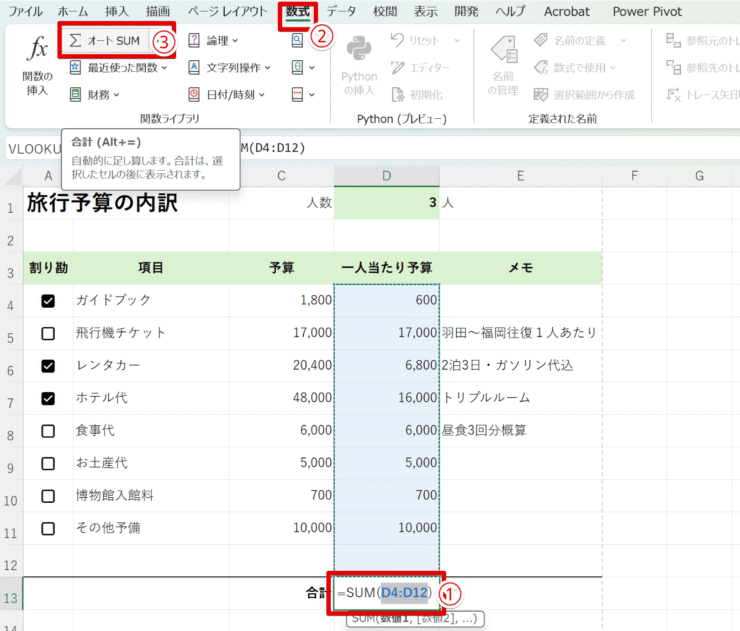Click the 合計 label cell
The height and width of the screenshot is (631, 740).
click(281, 593)
